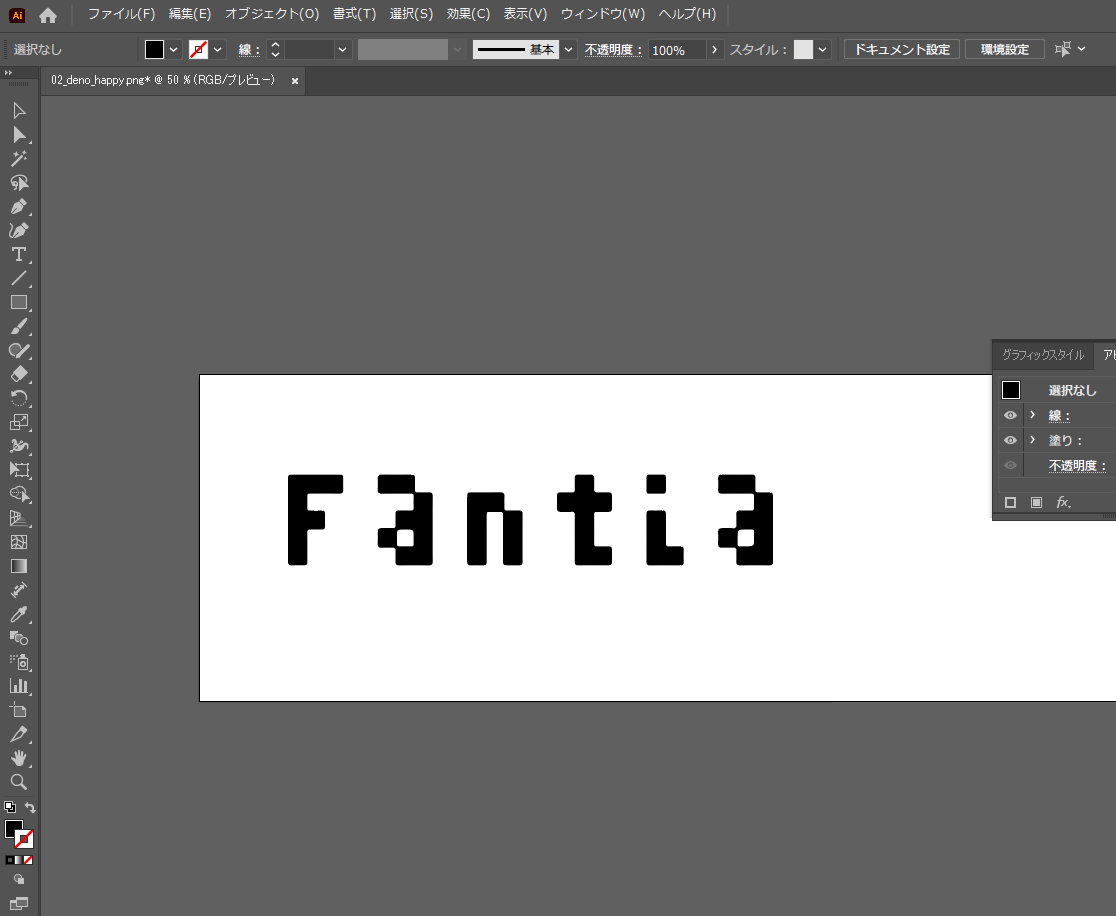Select the Paintbrush tool
The width and height of the screenshot is (1116, 916).
pyautogui.click(x=19, y=327)
